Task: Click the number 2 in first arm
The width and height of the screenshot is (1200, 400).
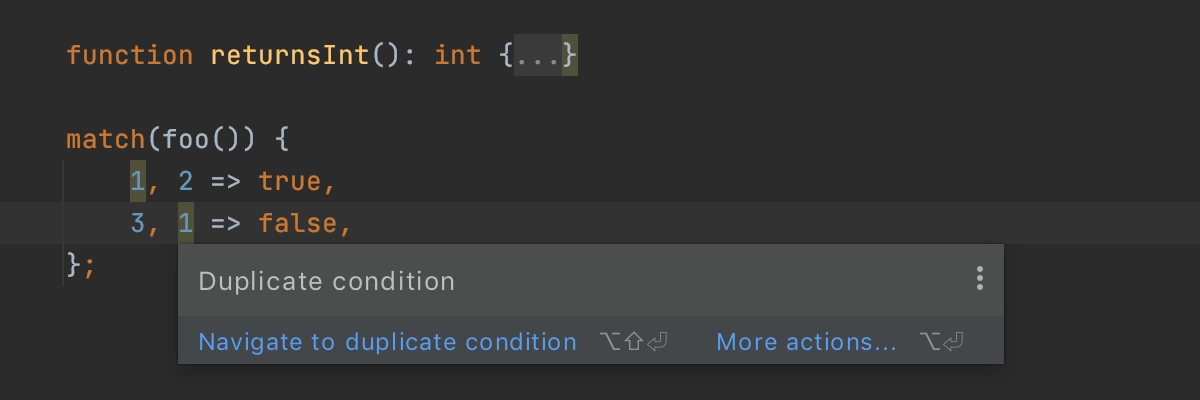Action: click(186, 181)
